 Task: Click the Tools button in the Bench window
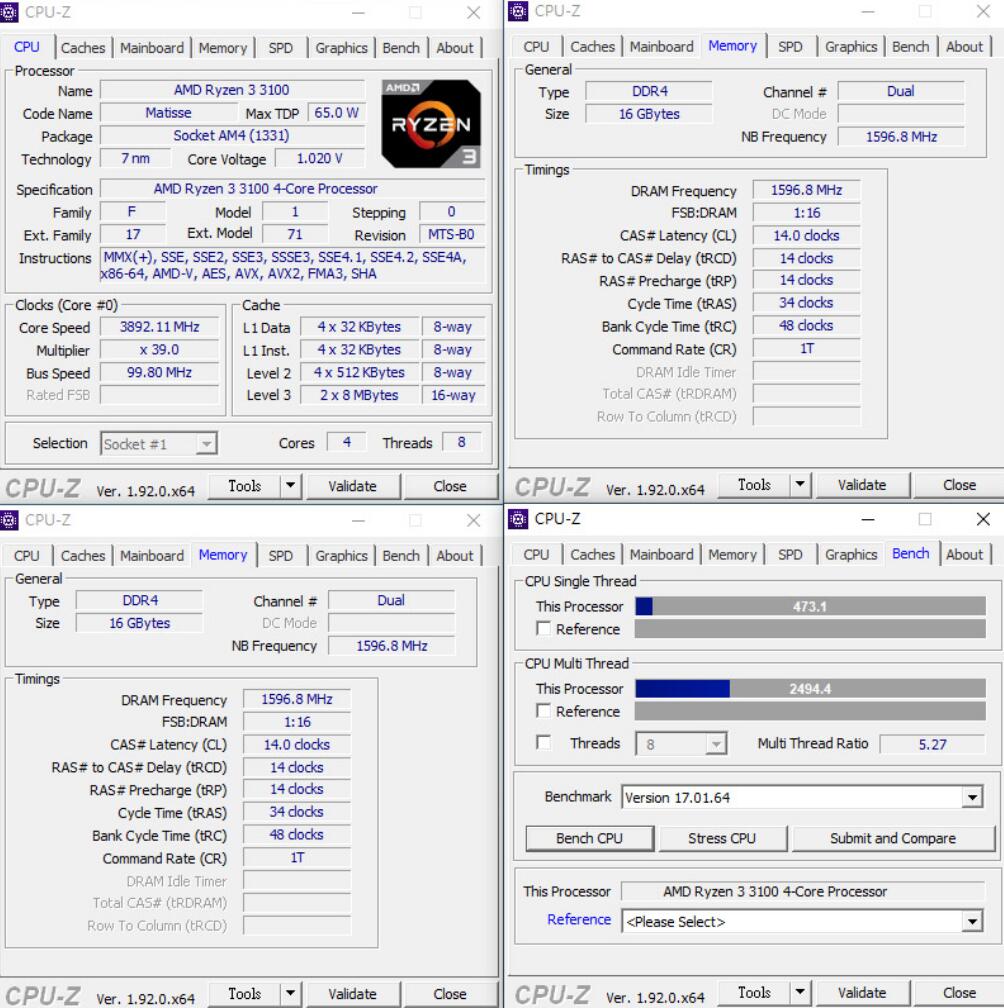(x=754, y=993)
